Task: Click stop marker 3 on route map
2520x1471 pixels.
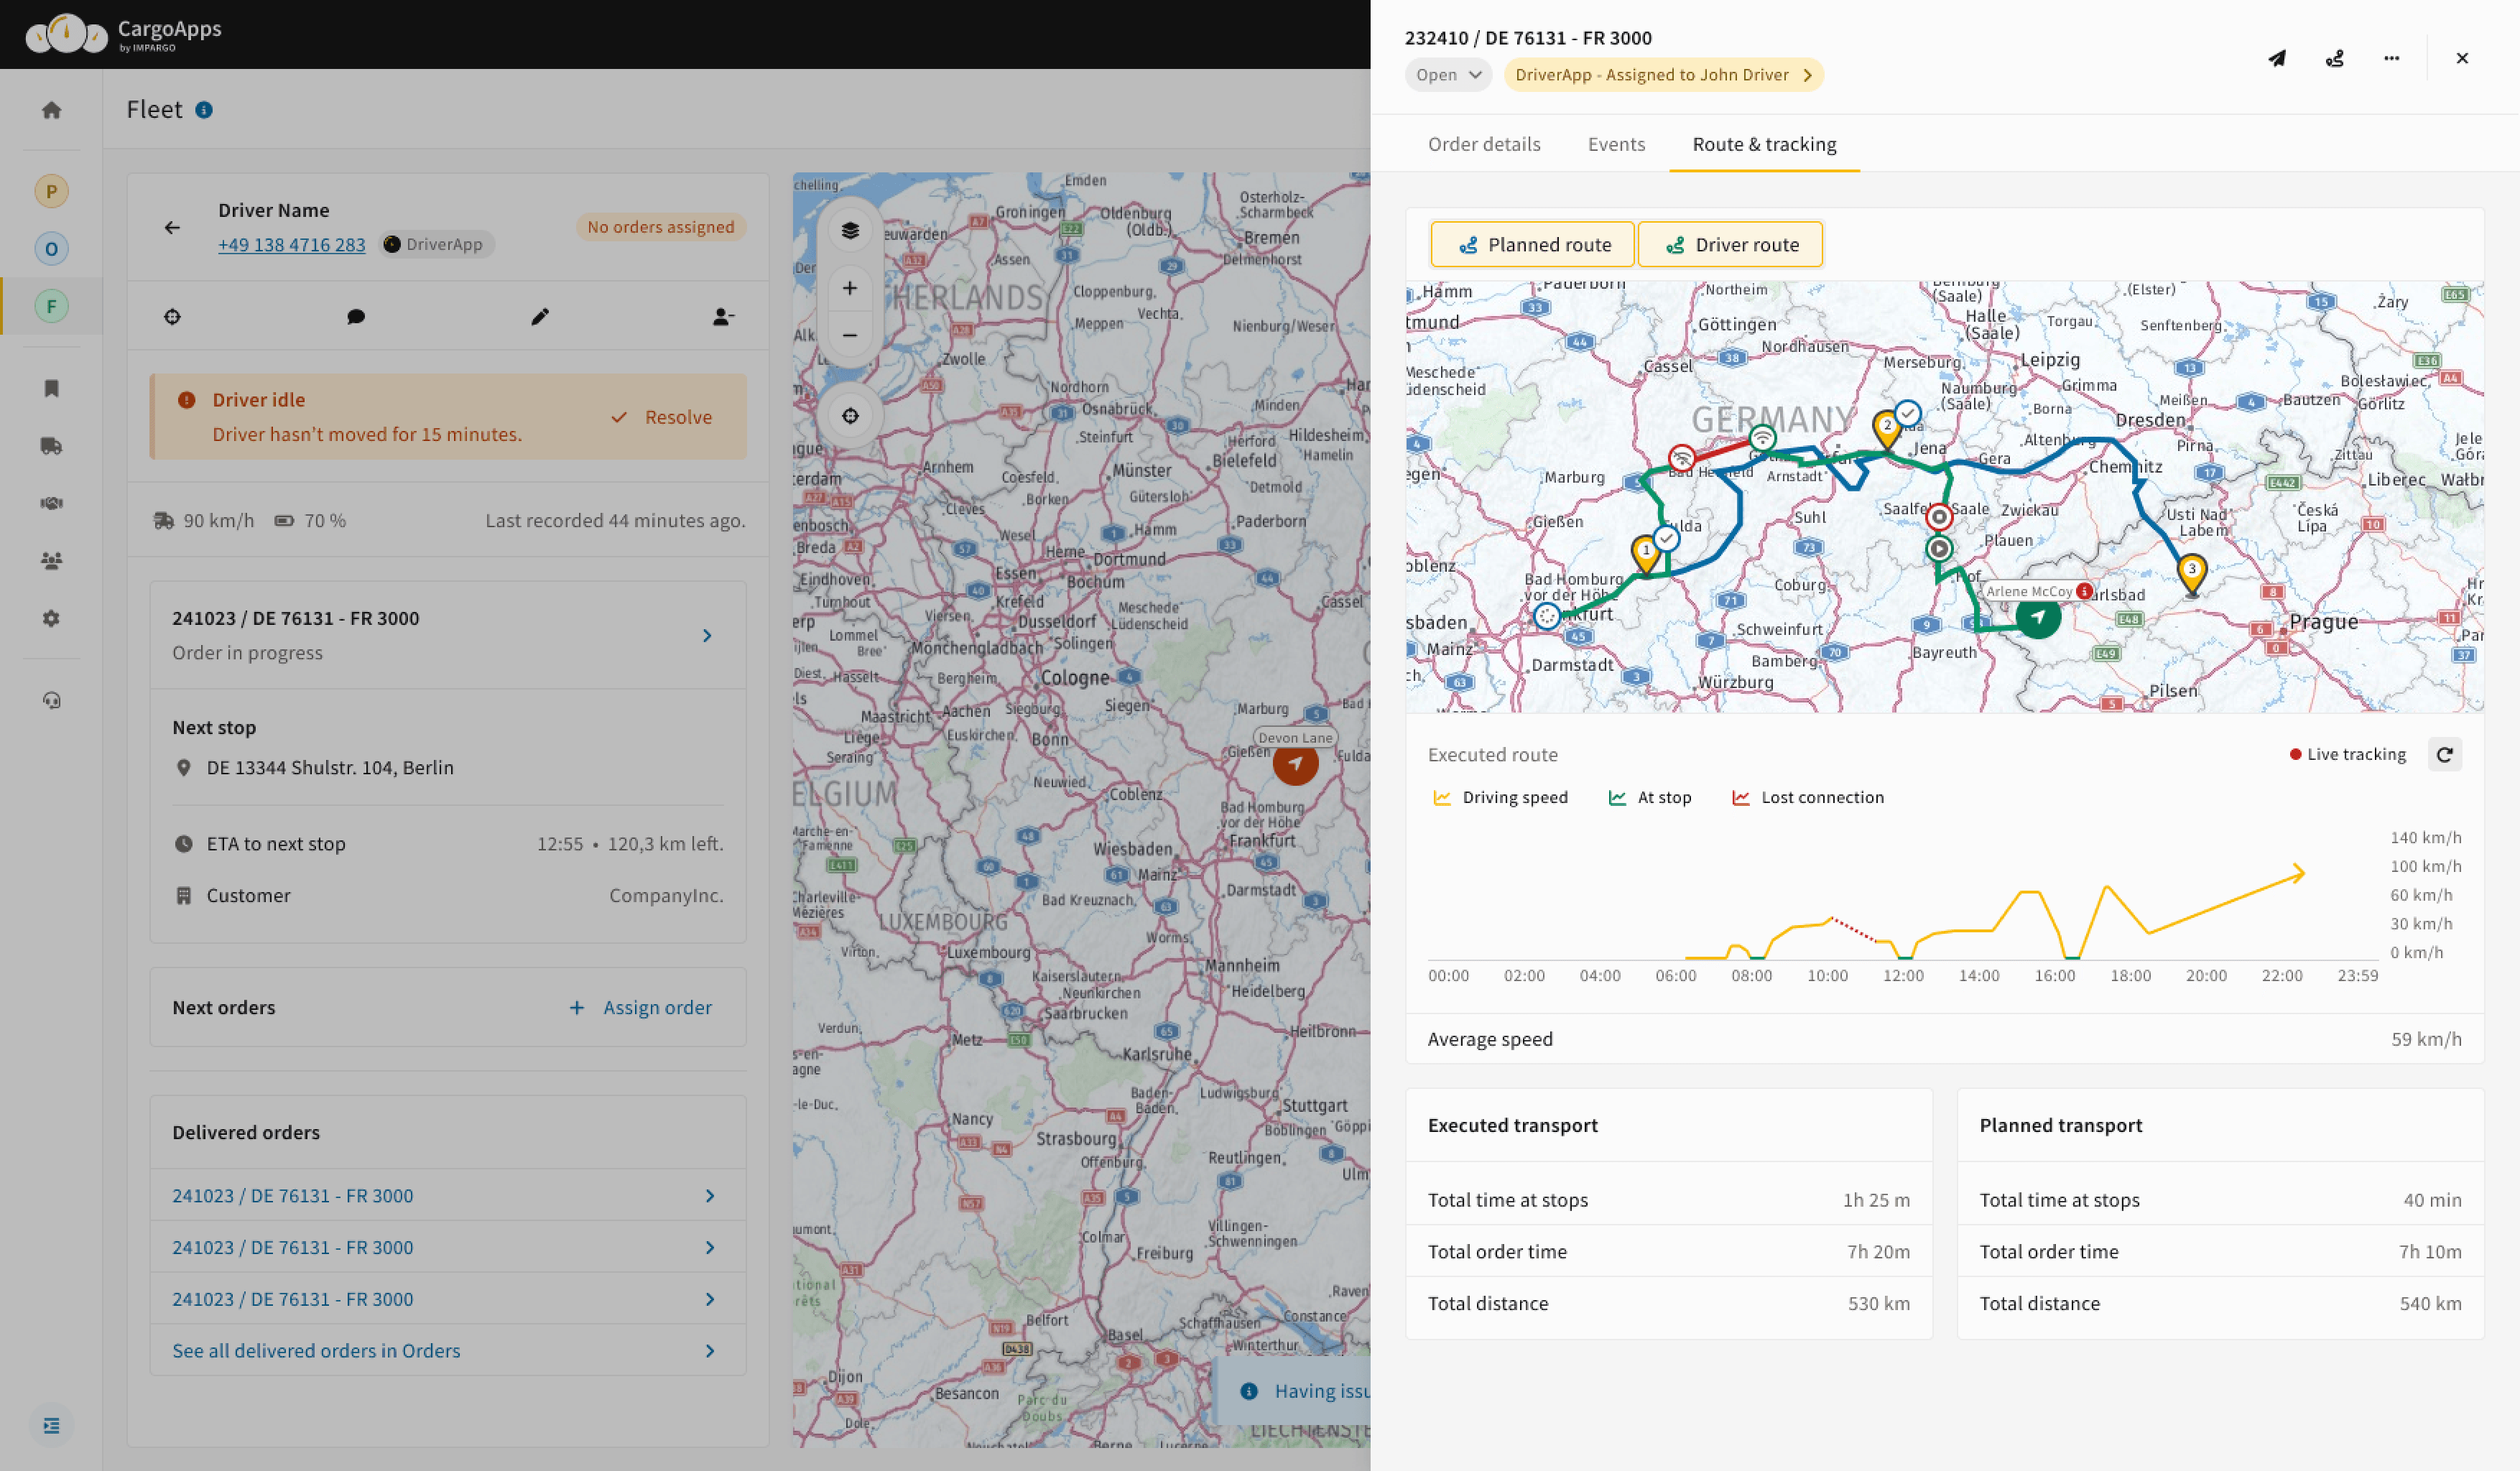Action: pos(2191,572)
